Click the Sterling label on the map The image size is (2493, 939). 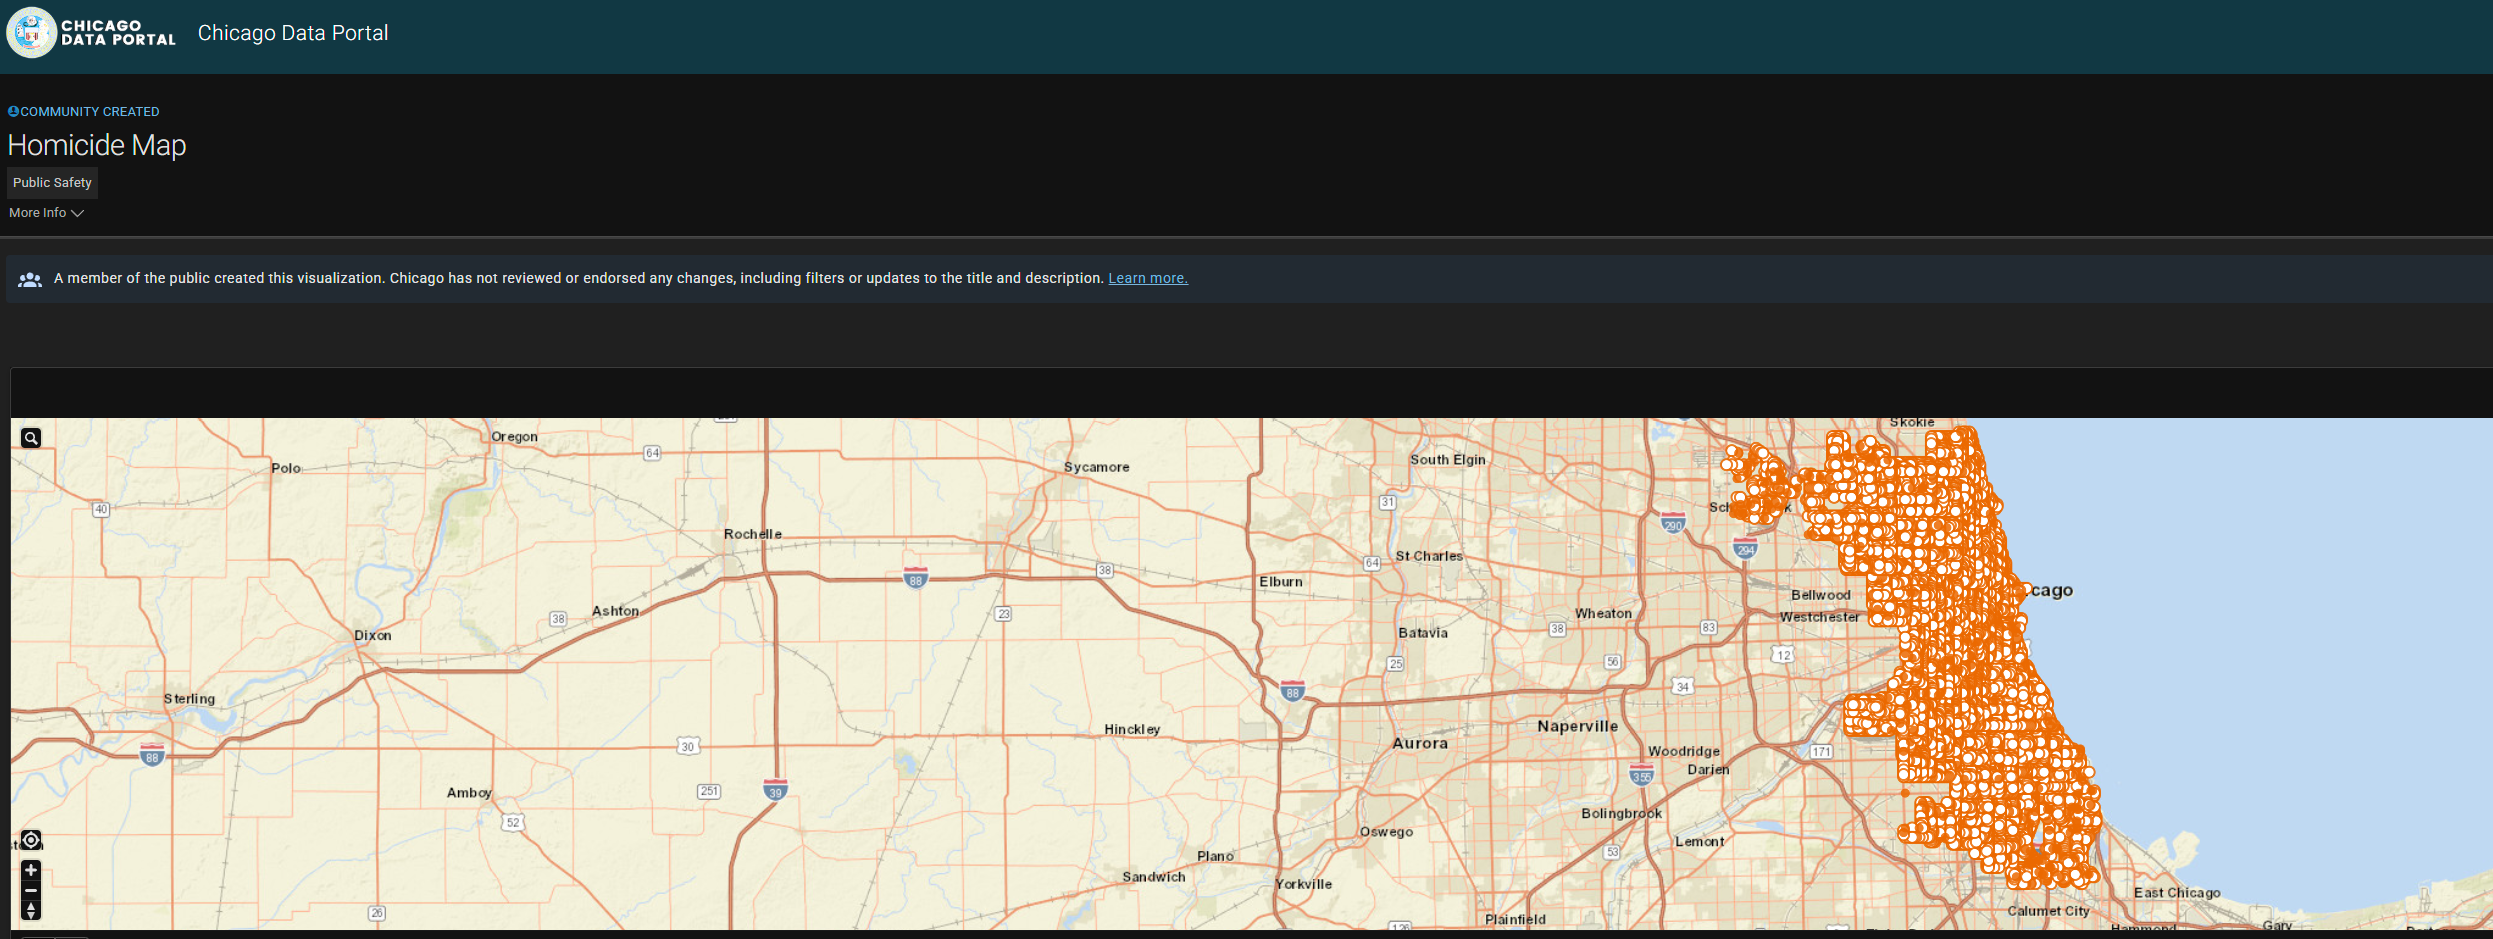[189, 699]
